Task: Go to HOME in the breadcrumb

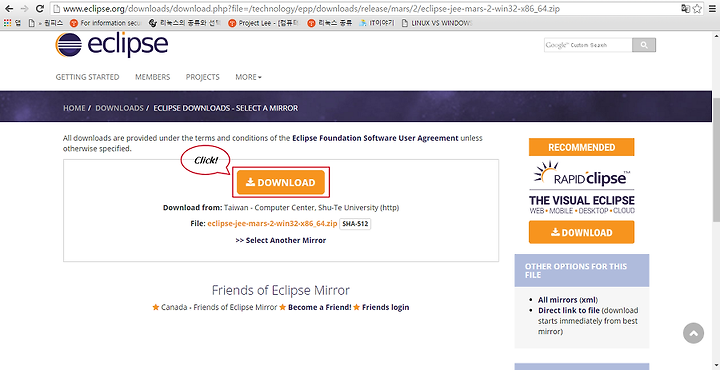Action: (x=74, y=108)
